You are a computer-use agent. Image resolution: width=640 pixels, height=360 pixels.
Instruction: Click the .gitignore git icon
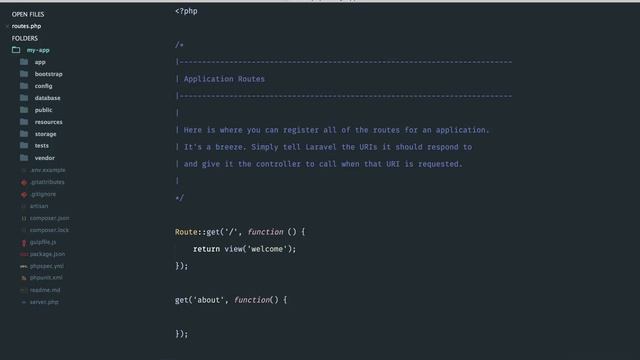[24, 194]
